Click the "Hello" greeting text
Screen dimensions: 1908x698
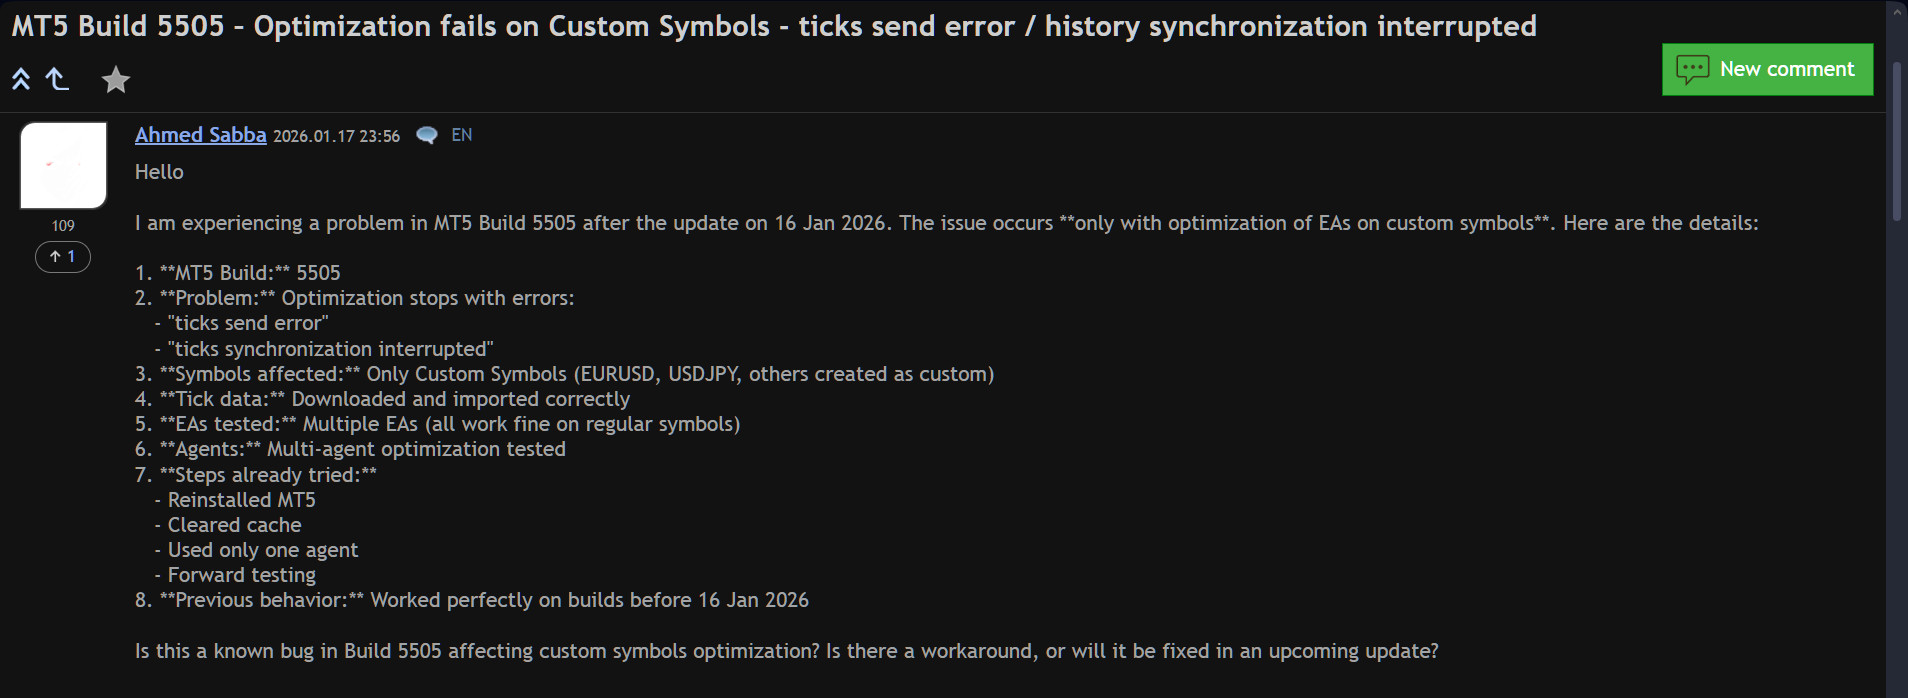point(159,172)
